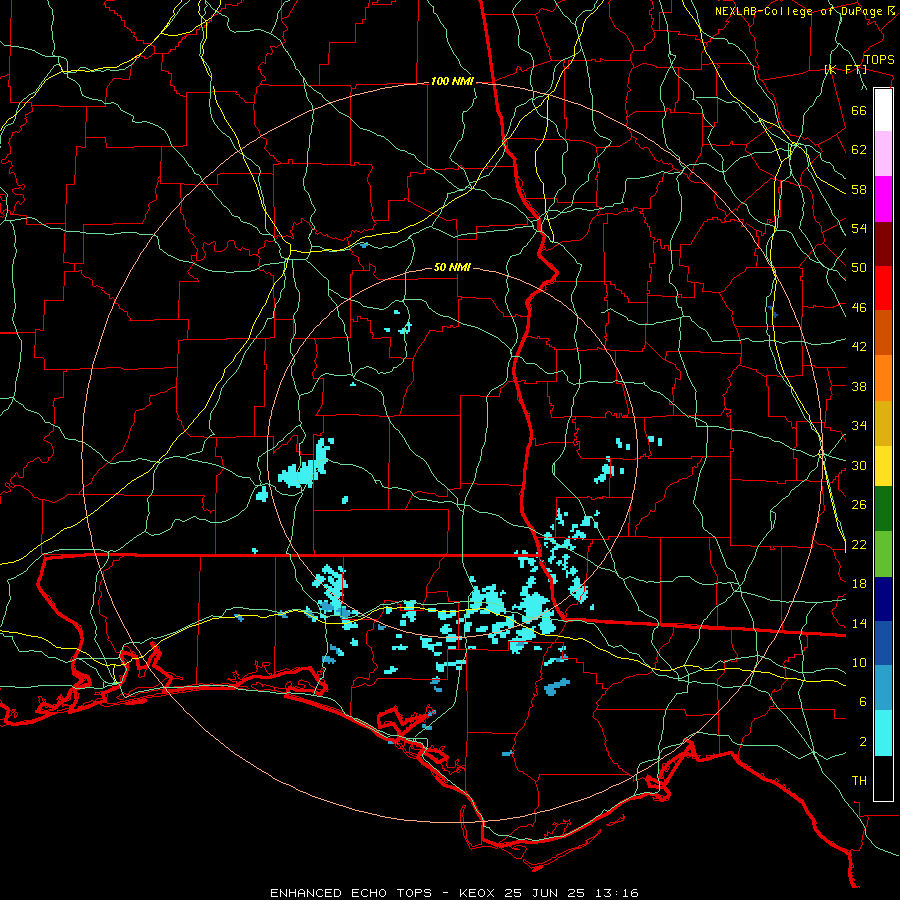Click the light green legend swatch
The width and height of the screenshot is (900, 900).
click(x=883, y=554)
